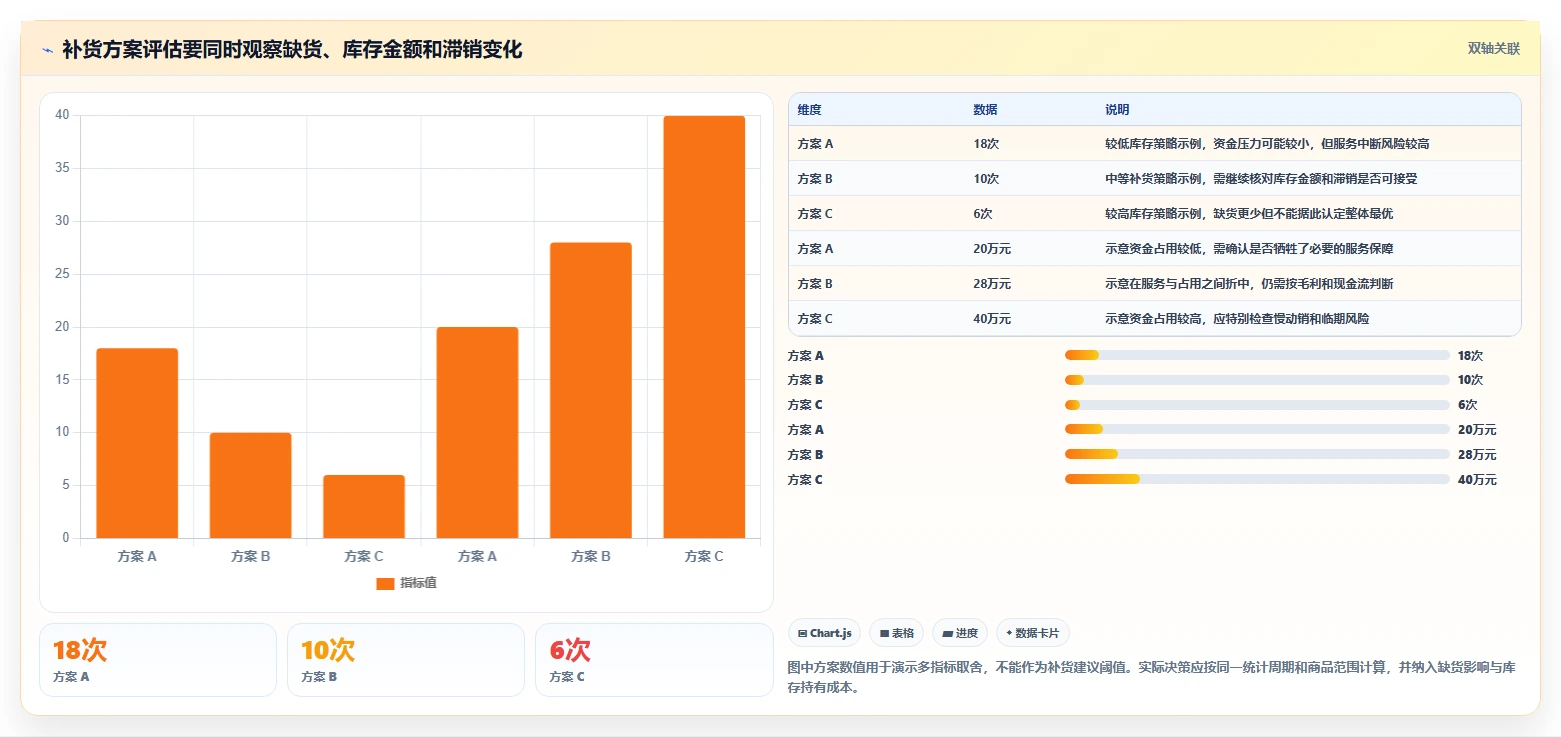Click the shortest chart bar, value 6
1561x737 pixels.
(x=364, y=506)
